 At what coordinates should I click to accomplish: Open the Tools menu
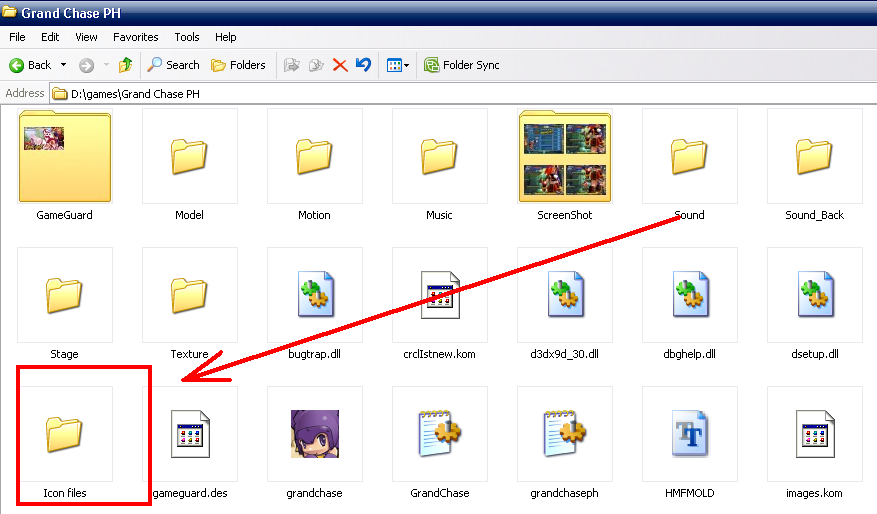[187, 37]
